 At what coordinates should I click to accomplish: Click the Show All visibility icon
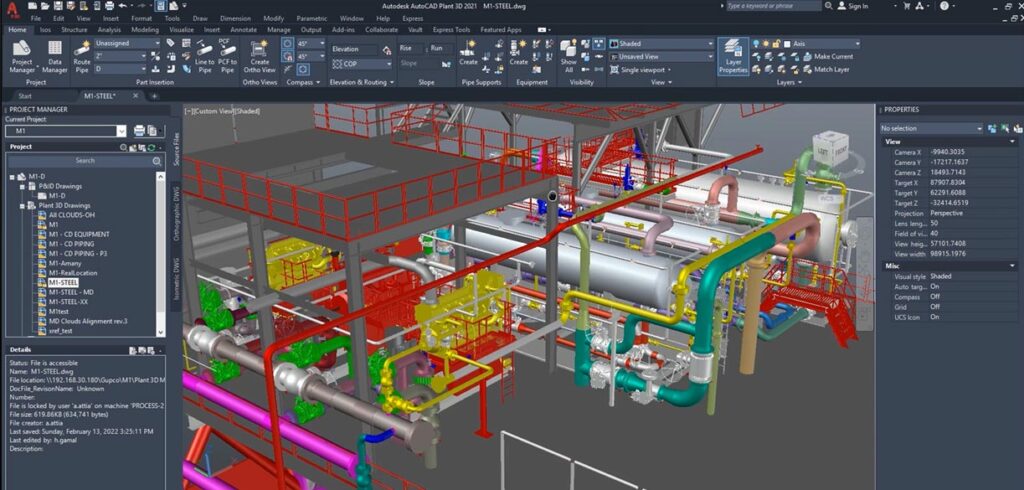pos(568,56)
